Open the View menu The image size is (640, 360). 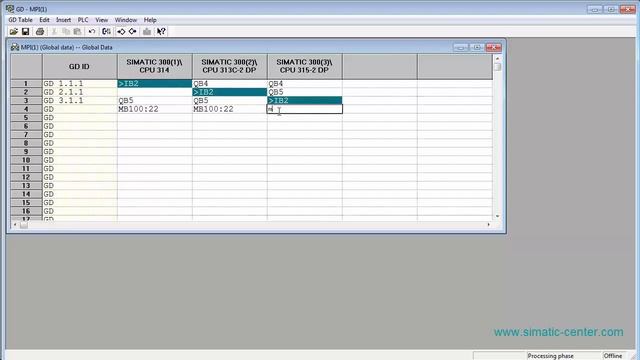[102, 20]
